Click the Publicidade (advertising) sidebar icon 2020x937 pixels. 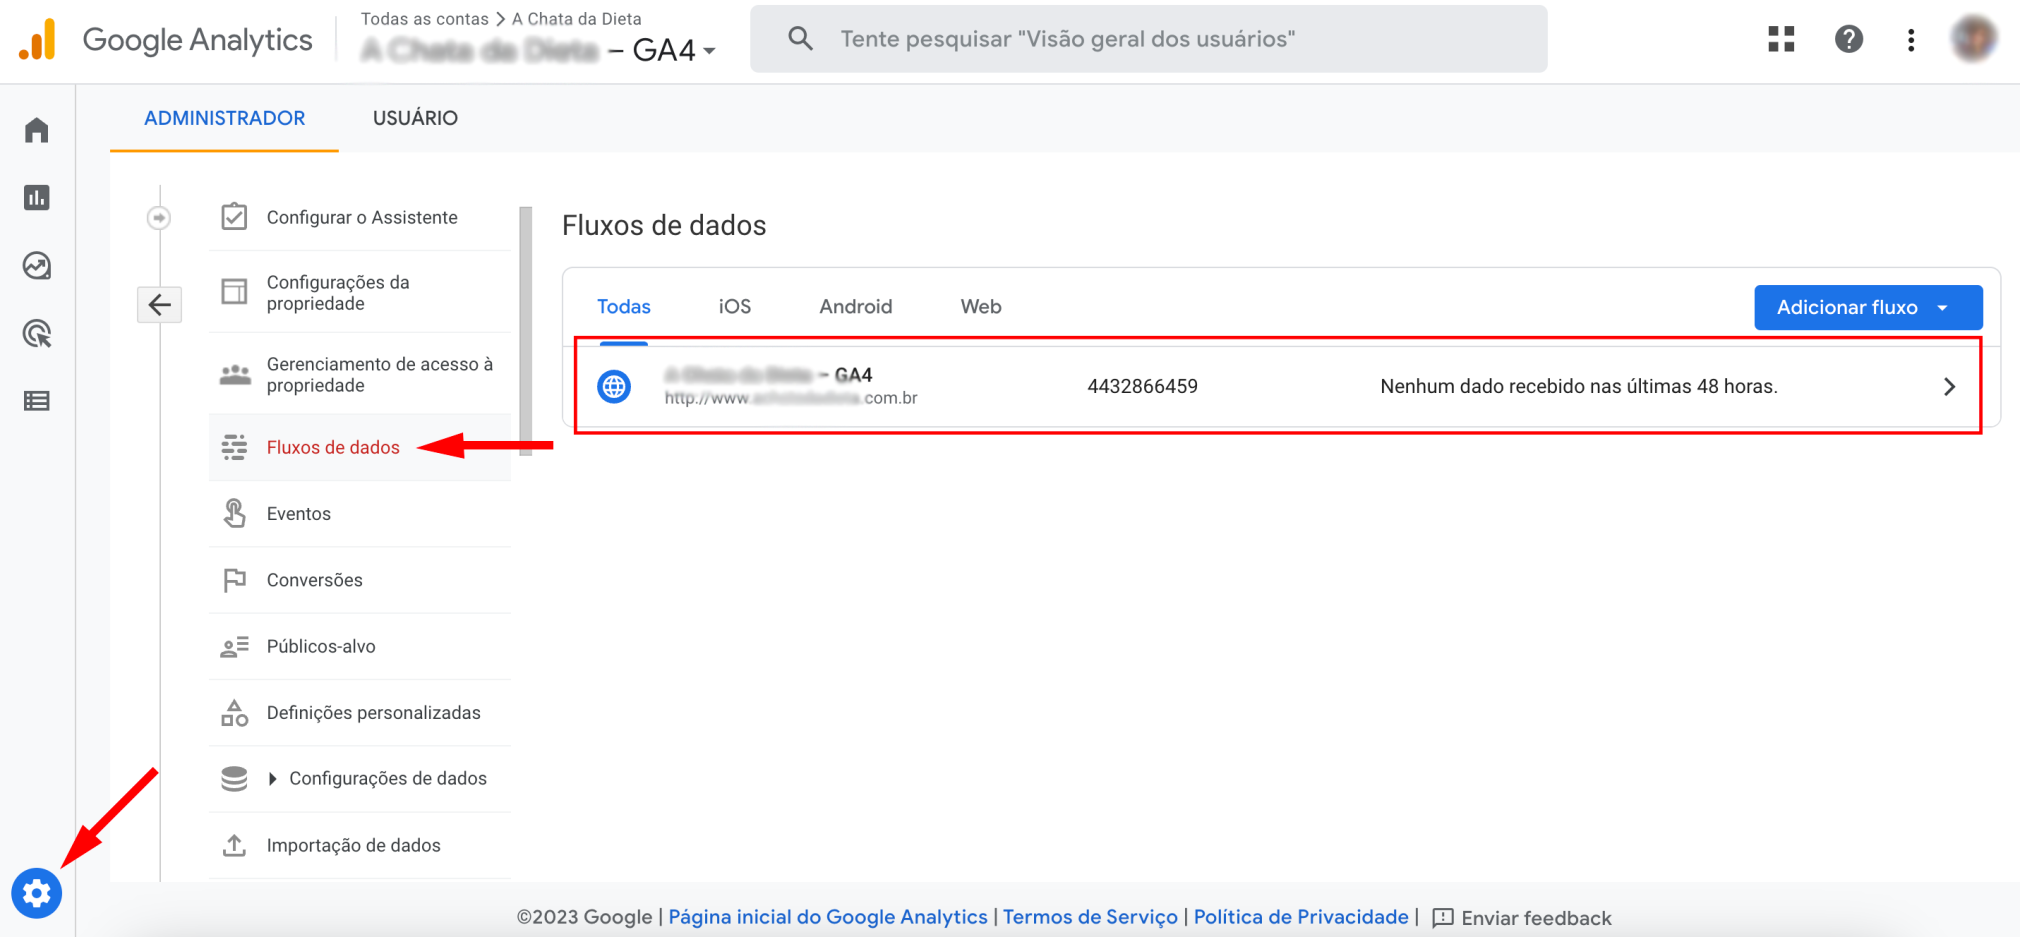[37, 334]
